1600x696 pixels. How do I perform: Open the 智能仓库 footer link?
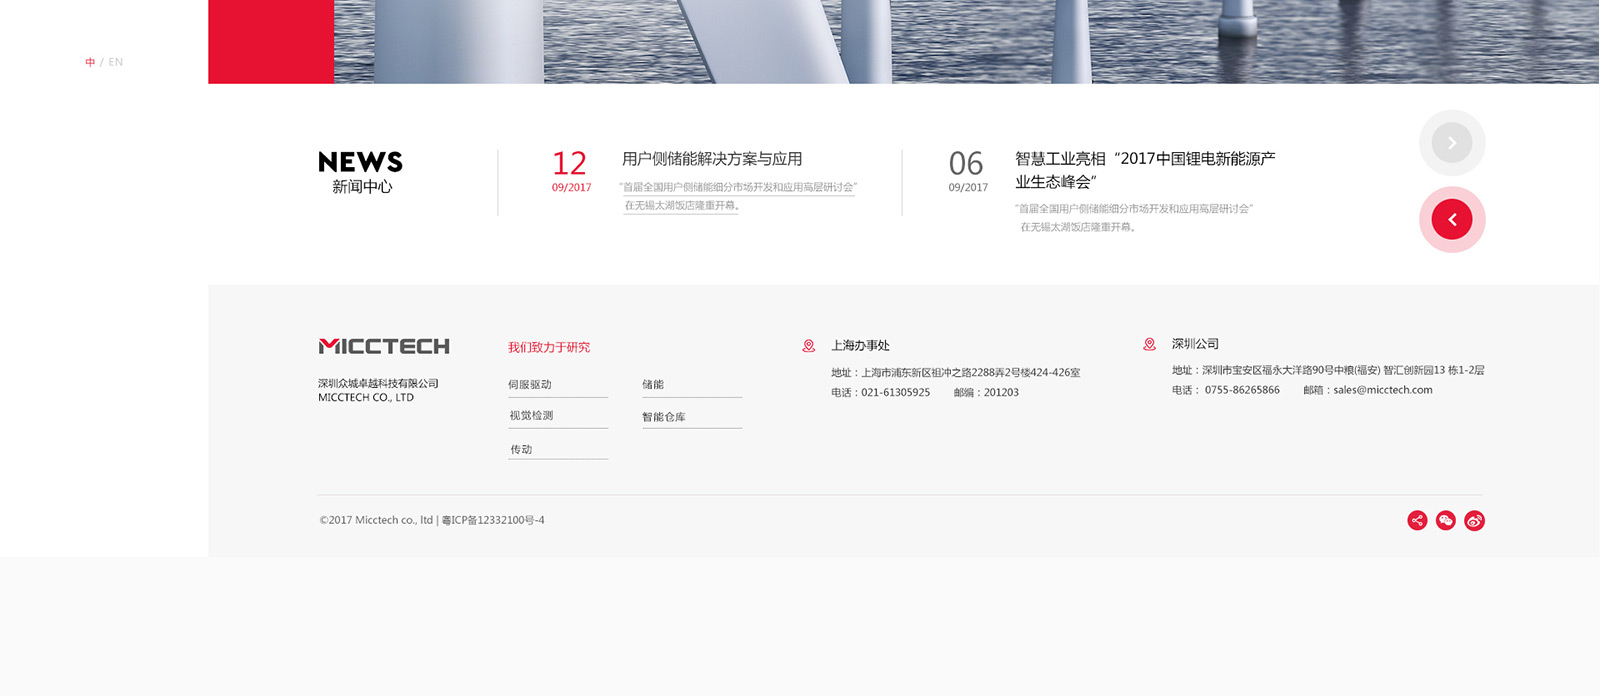(664, 417)
